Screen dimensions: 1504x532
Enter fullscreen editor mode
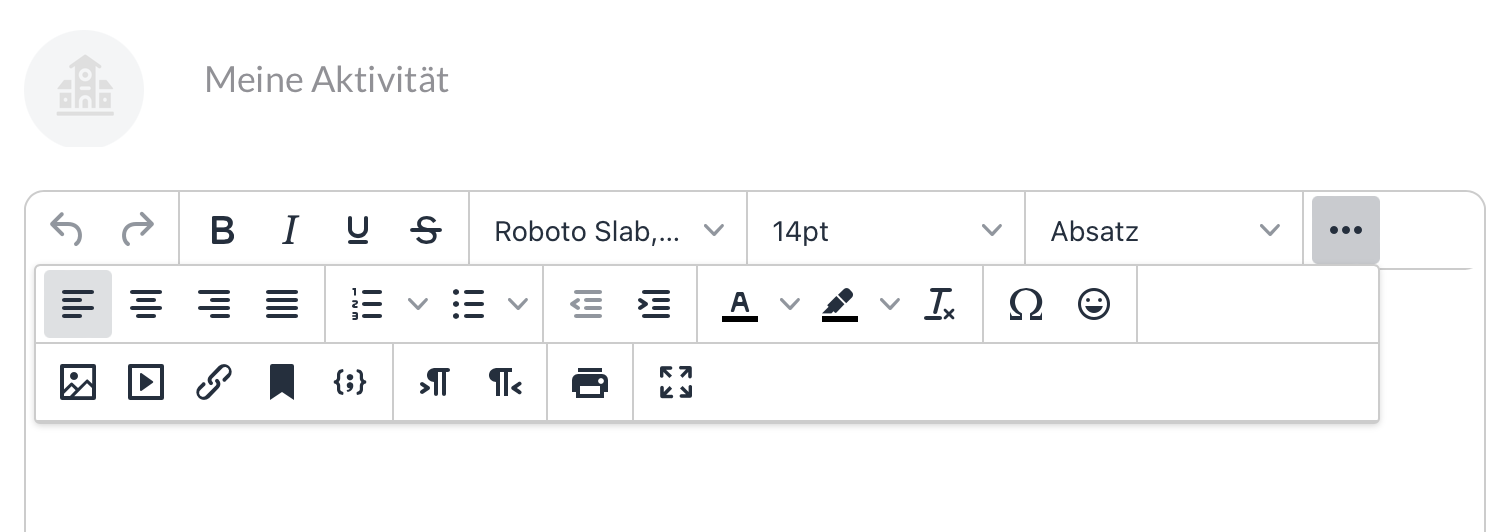coord(676,383)
